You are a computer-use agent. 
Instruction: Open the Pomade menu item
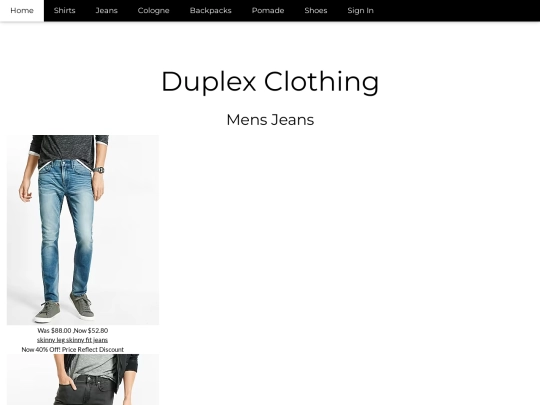point(268,10)
